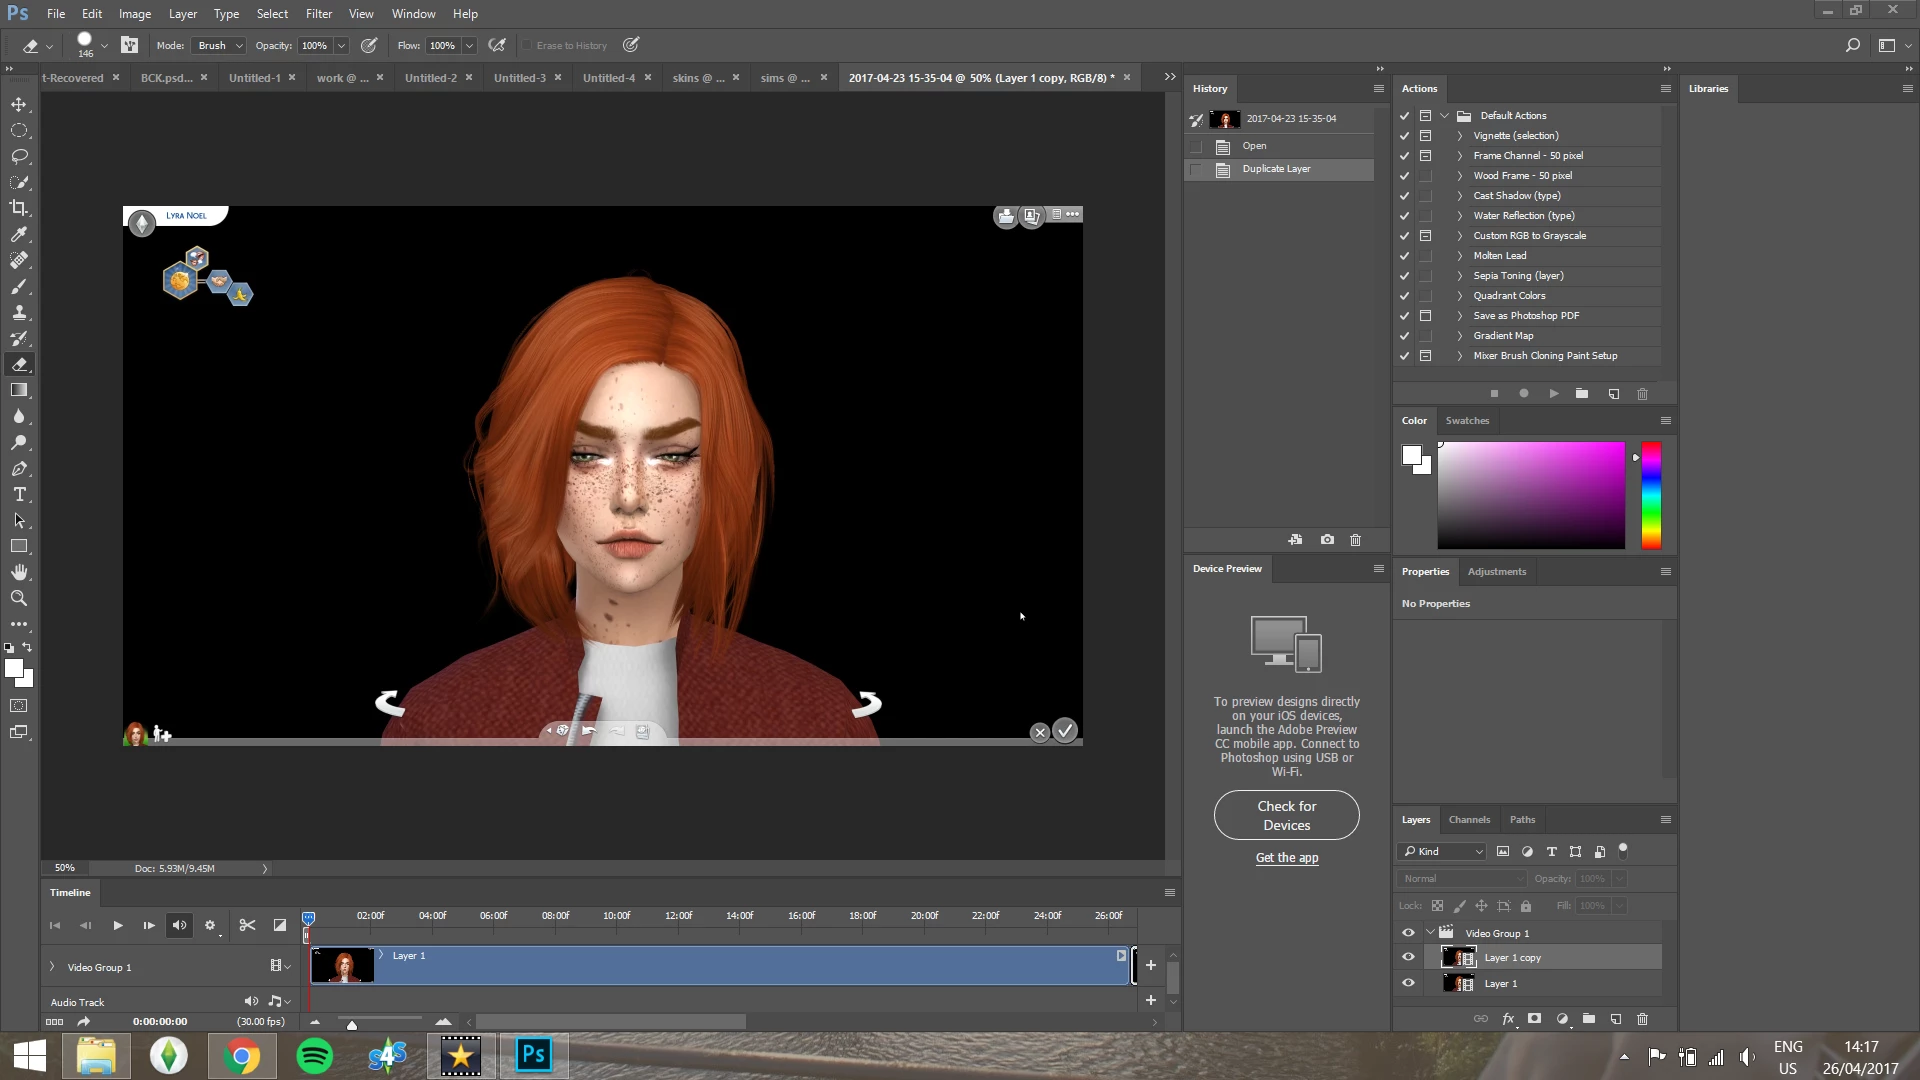Delete current history state with trash icon

[x=1355, y=540]
